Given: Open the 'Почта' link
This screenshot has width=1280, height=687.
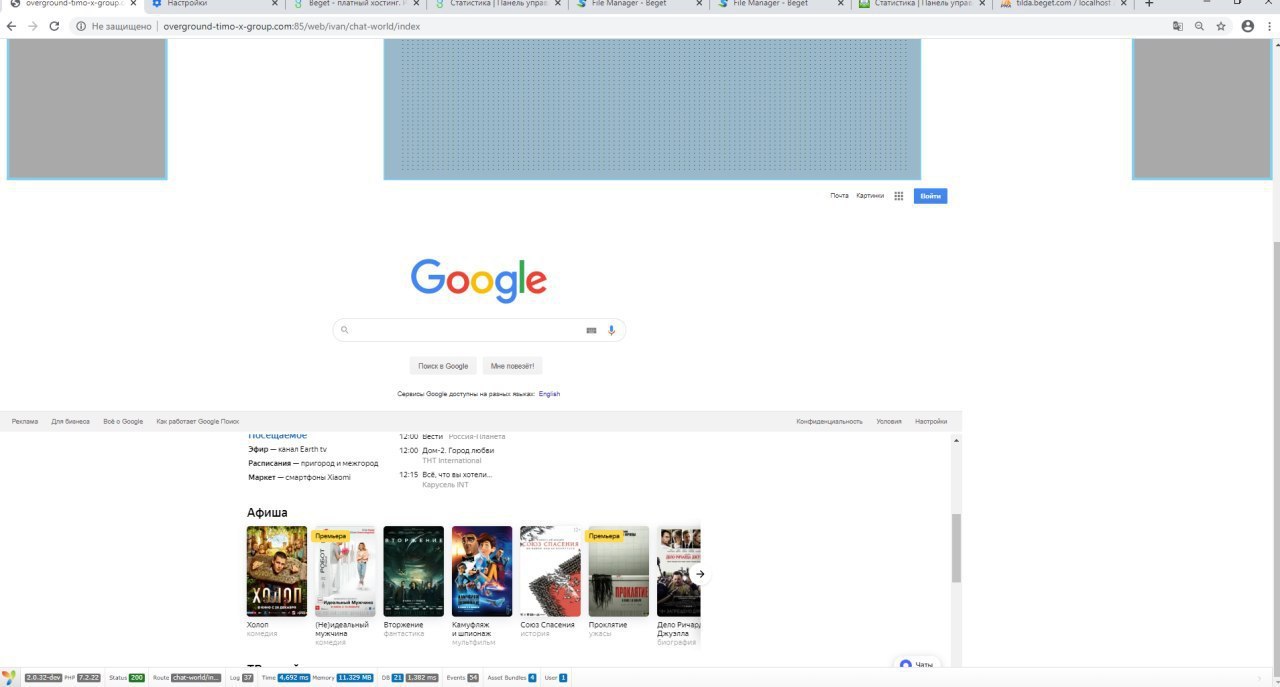Looking at the screenshot, I should pos(839,196).
